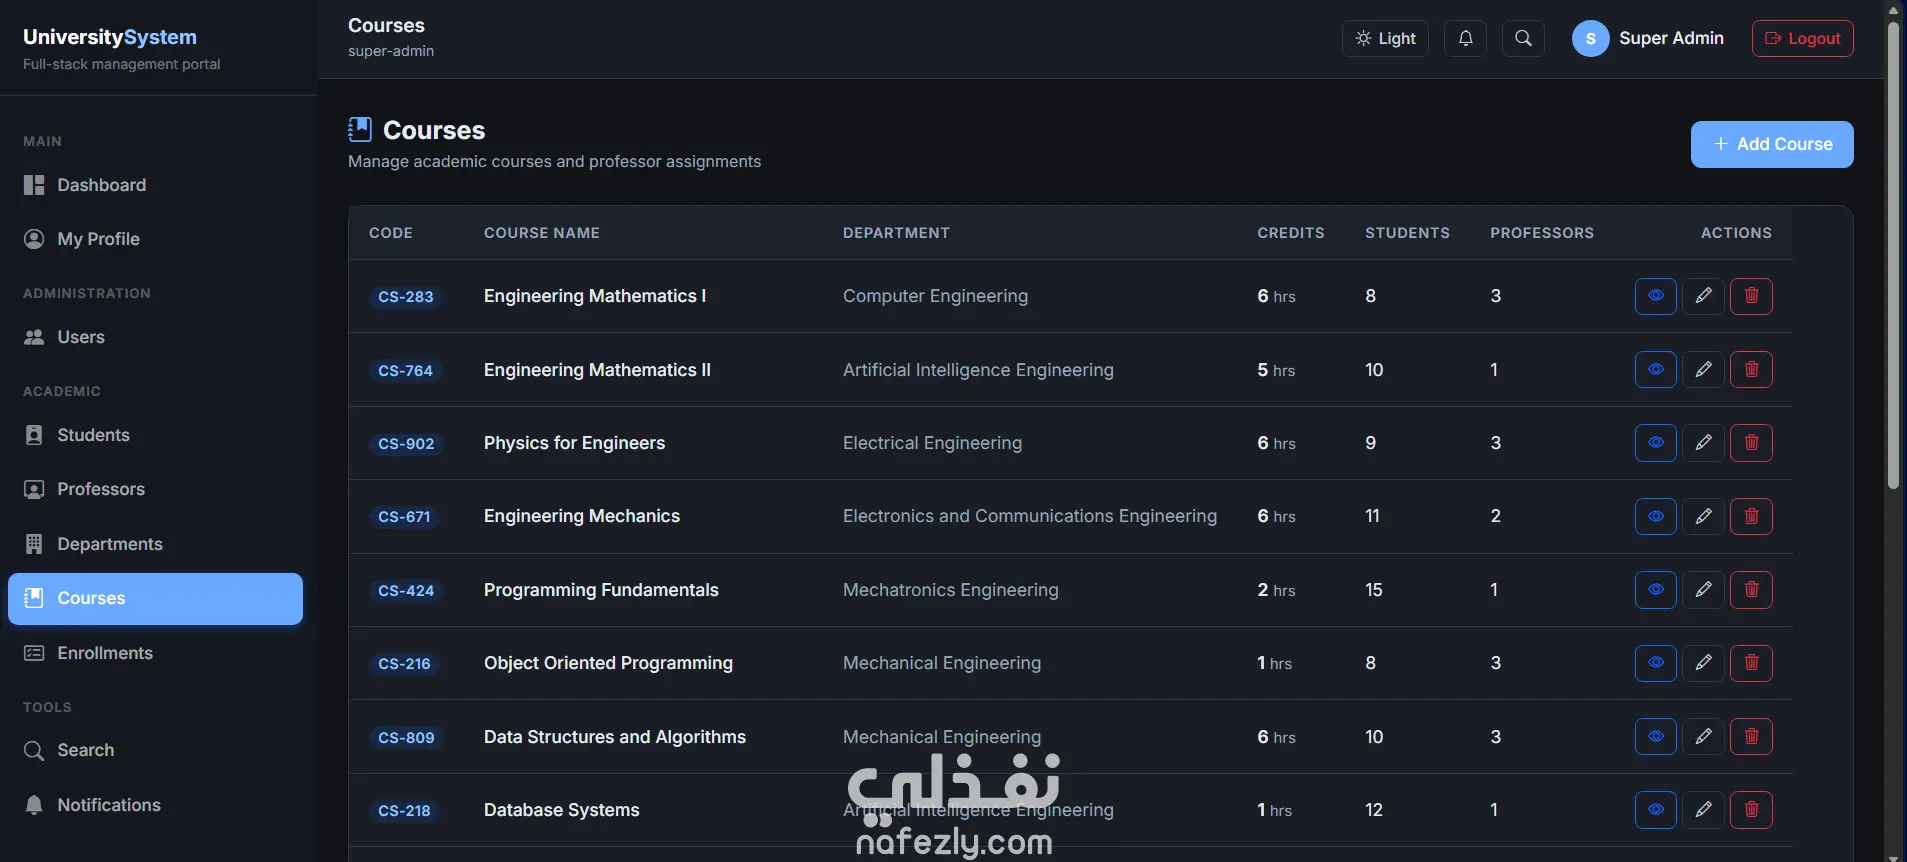Delete the Physics for Engineers course

pyautogui.click(x=1751, y=443)
